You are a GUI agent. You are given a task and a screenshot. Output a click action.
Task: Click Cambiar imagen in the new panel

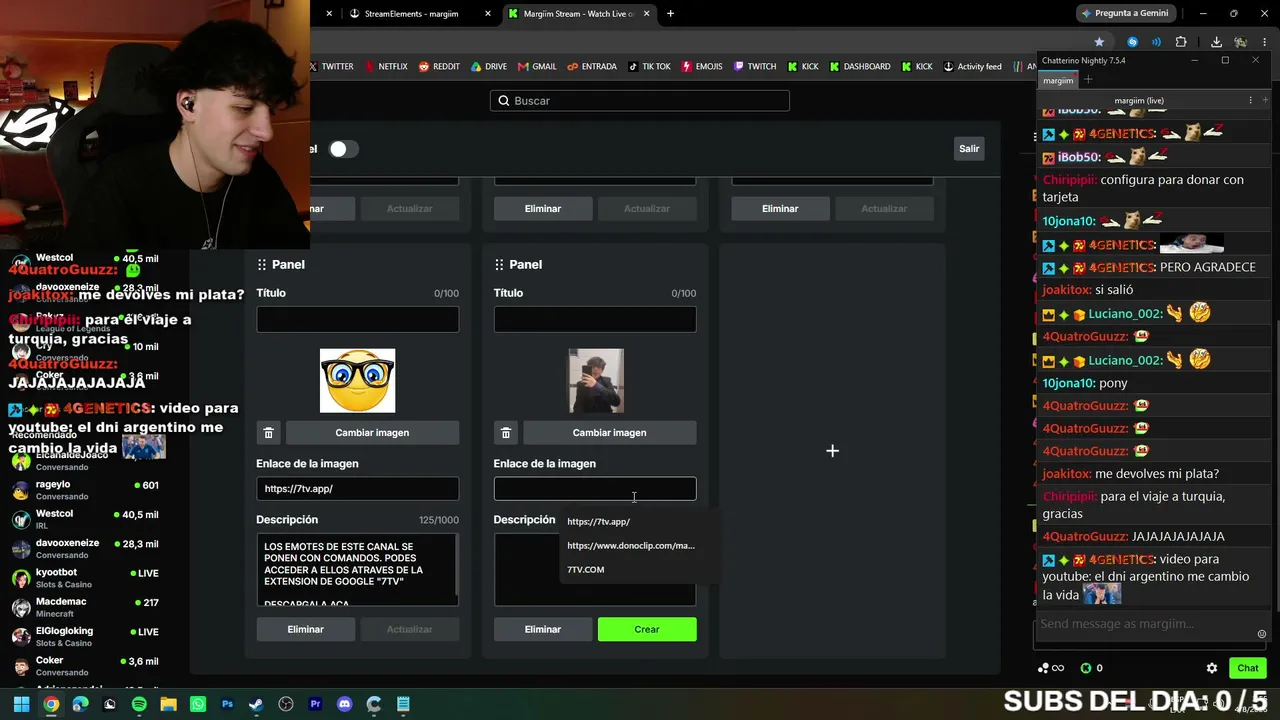click(x=609, y=433)
